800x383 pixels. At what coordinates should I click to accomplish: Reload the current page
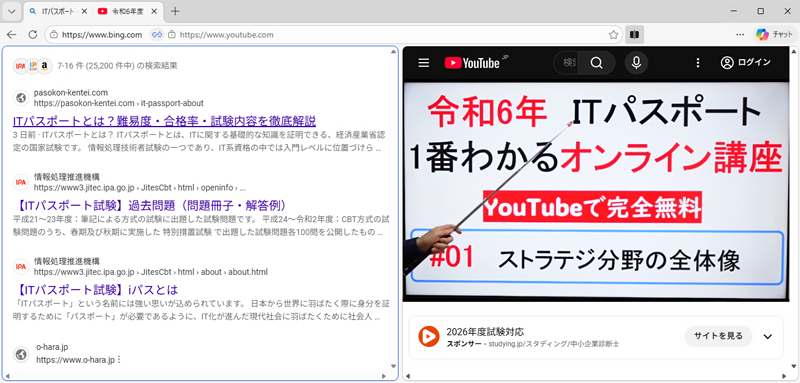(33, 35)
